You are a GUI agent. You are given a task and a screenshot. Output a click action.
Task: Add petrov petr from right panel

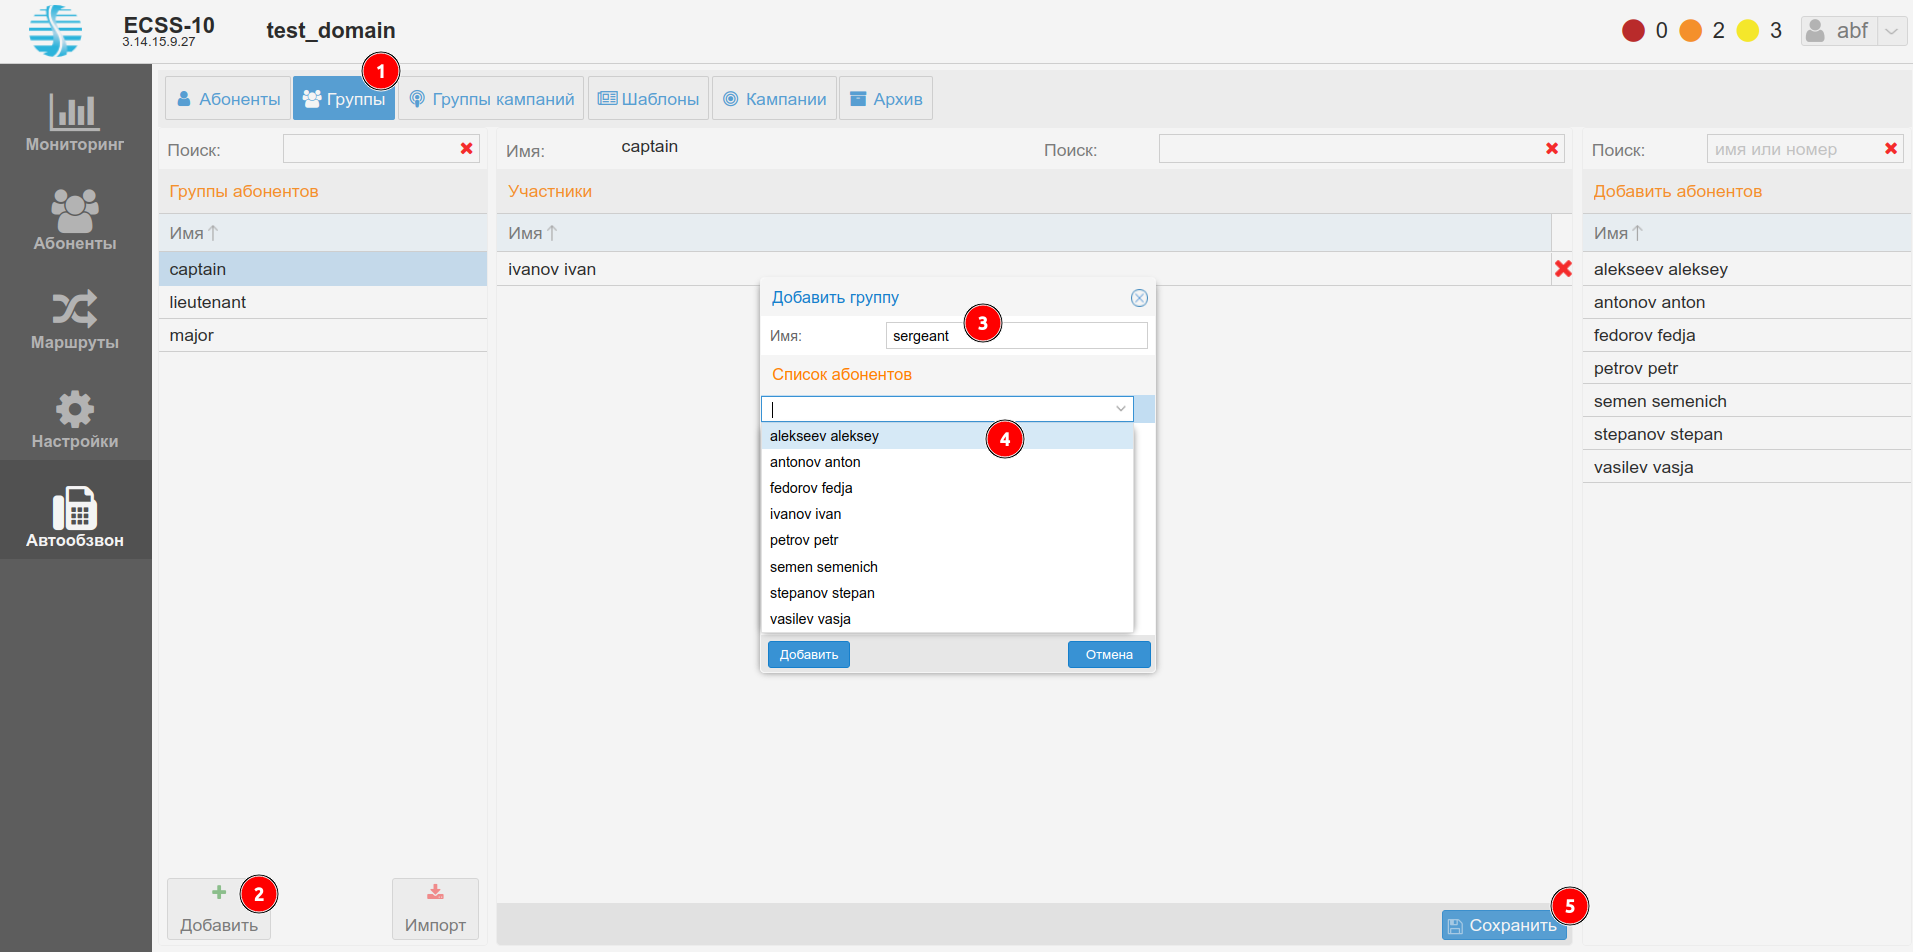point(1747,368)
